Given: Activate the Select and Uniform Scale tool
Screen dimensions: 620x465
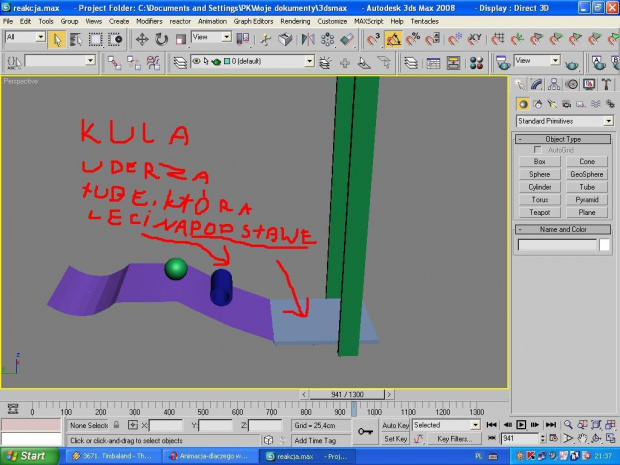Looking at the screenshot, I should (181, 40).
